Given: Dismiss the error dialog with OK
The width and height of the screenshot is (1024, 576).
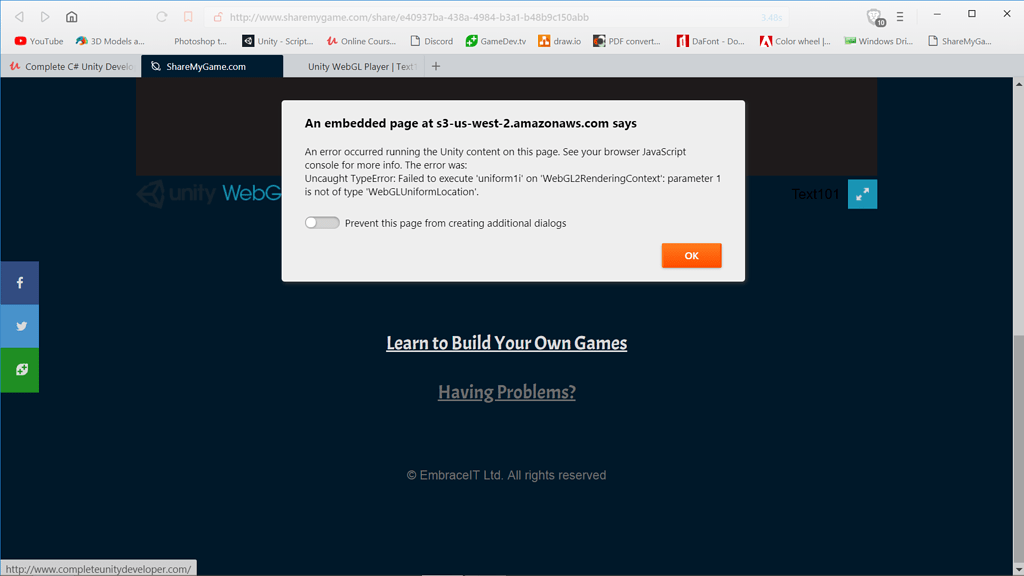Looking at the screenshot, I should click(691, 255).
